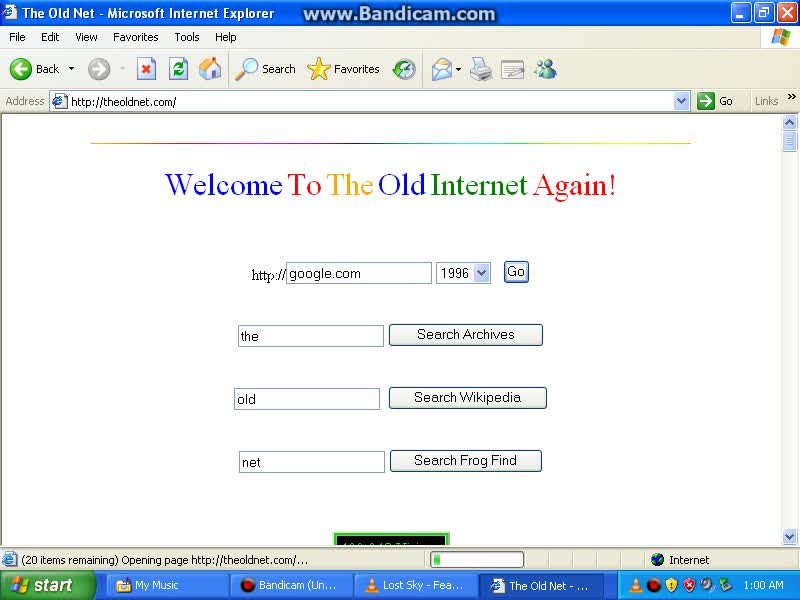Click Search Wikipedia button

click(x=467, y=397)
